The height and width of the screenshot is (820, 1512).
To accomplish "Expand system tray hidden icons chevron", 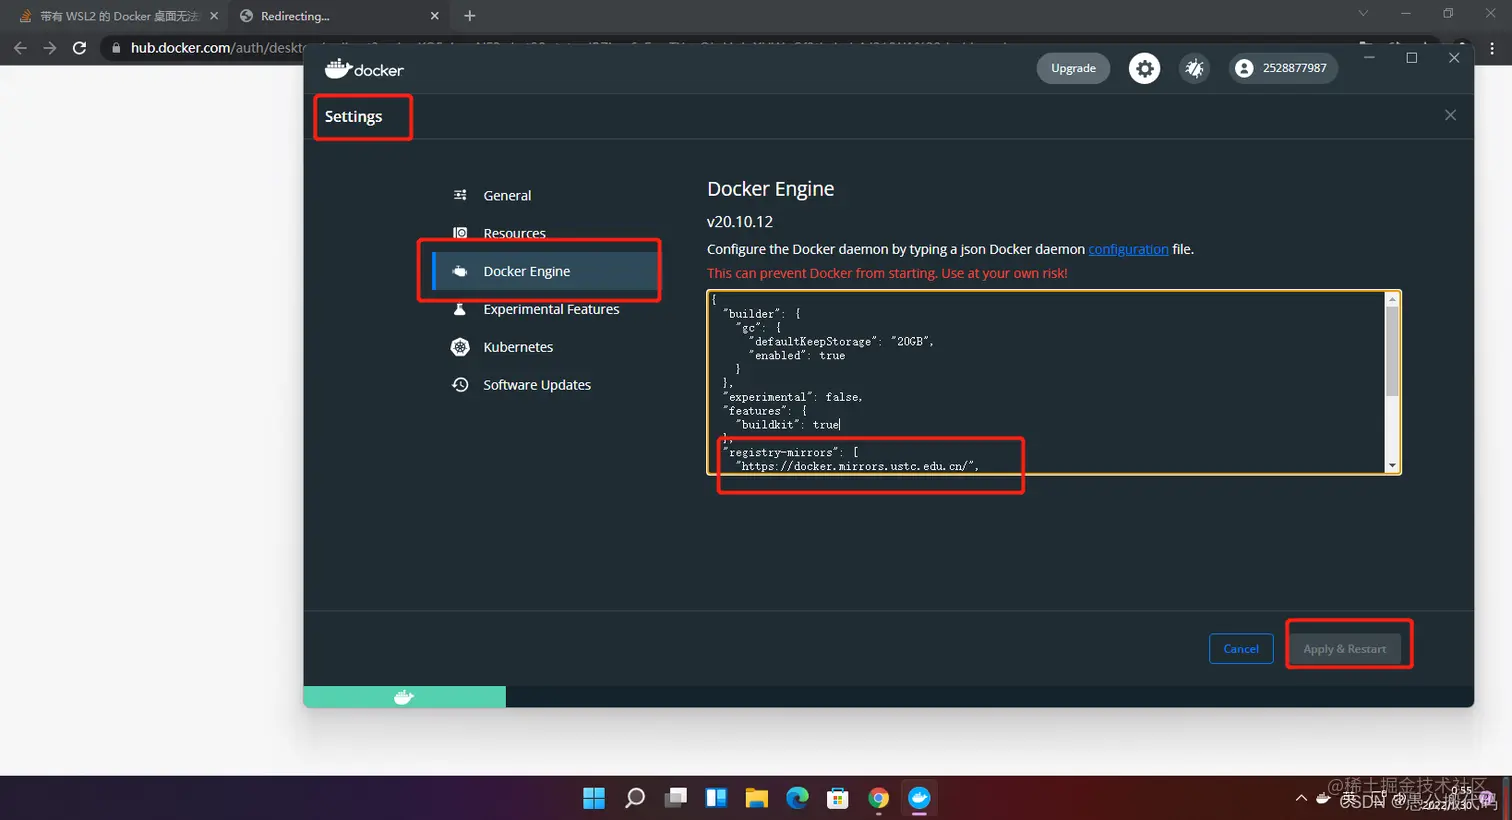I will (1301, 798).
